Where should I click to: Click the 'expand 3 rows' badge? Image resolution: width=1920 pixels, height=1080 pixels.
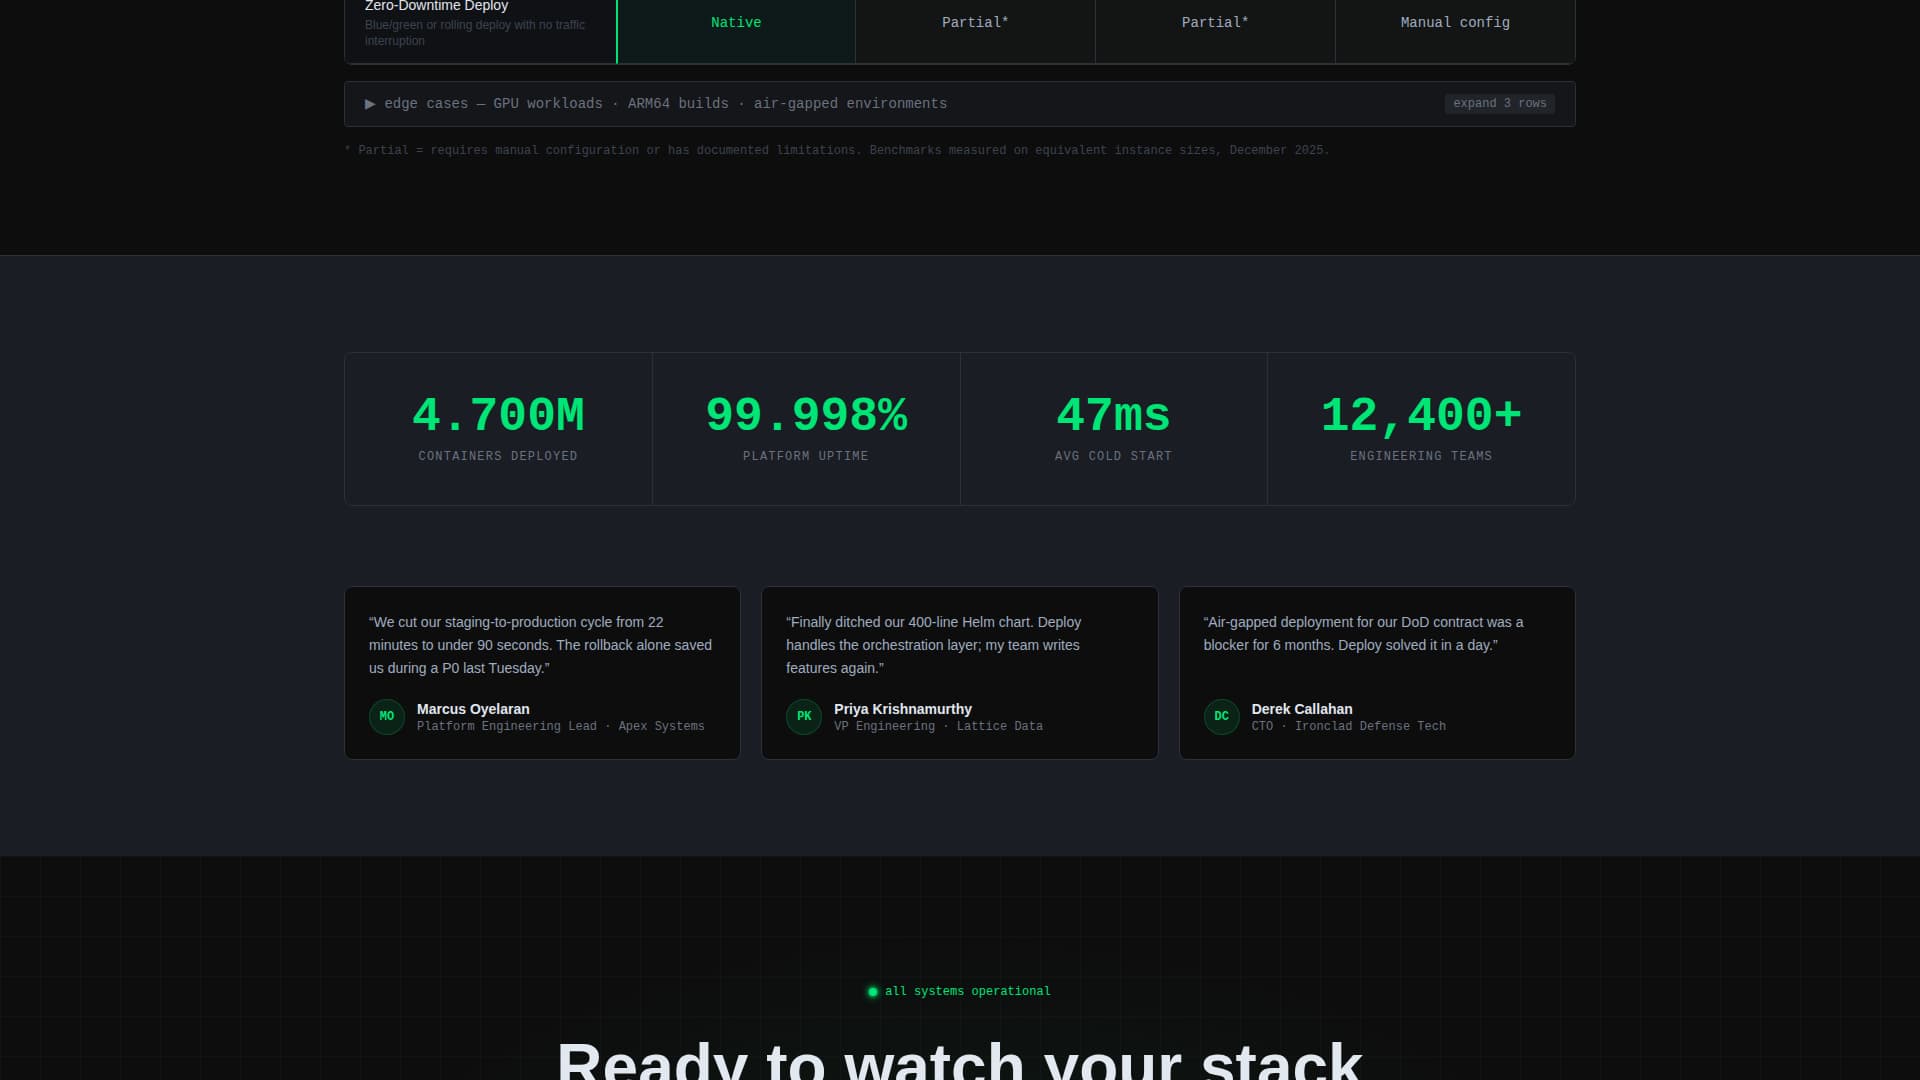tap(1499, 104)
